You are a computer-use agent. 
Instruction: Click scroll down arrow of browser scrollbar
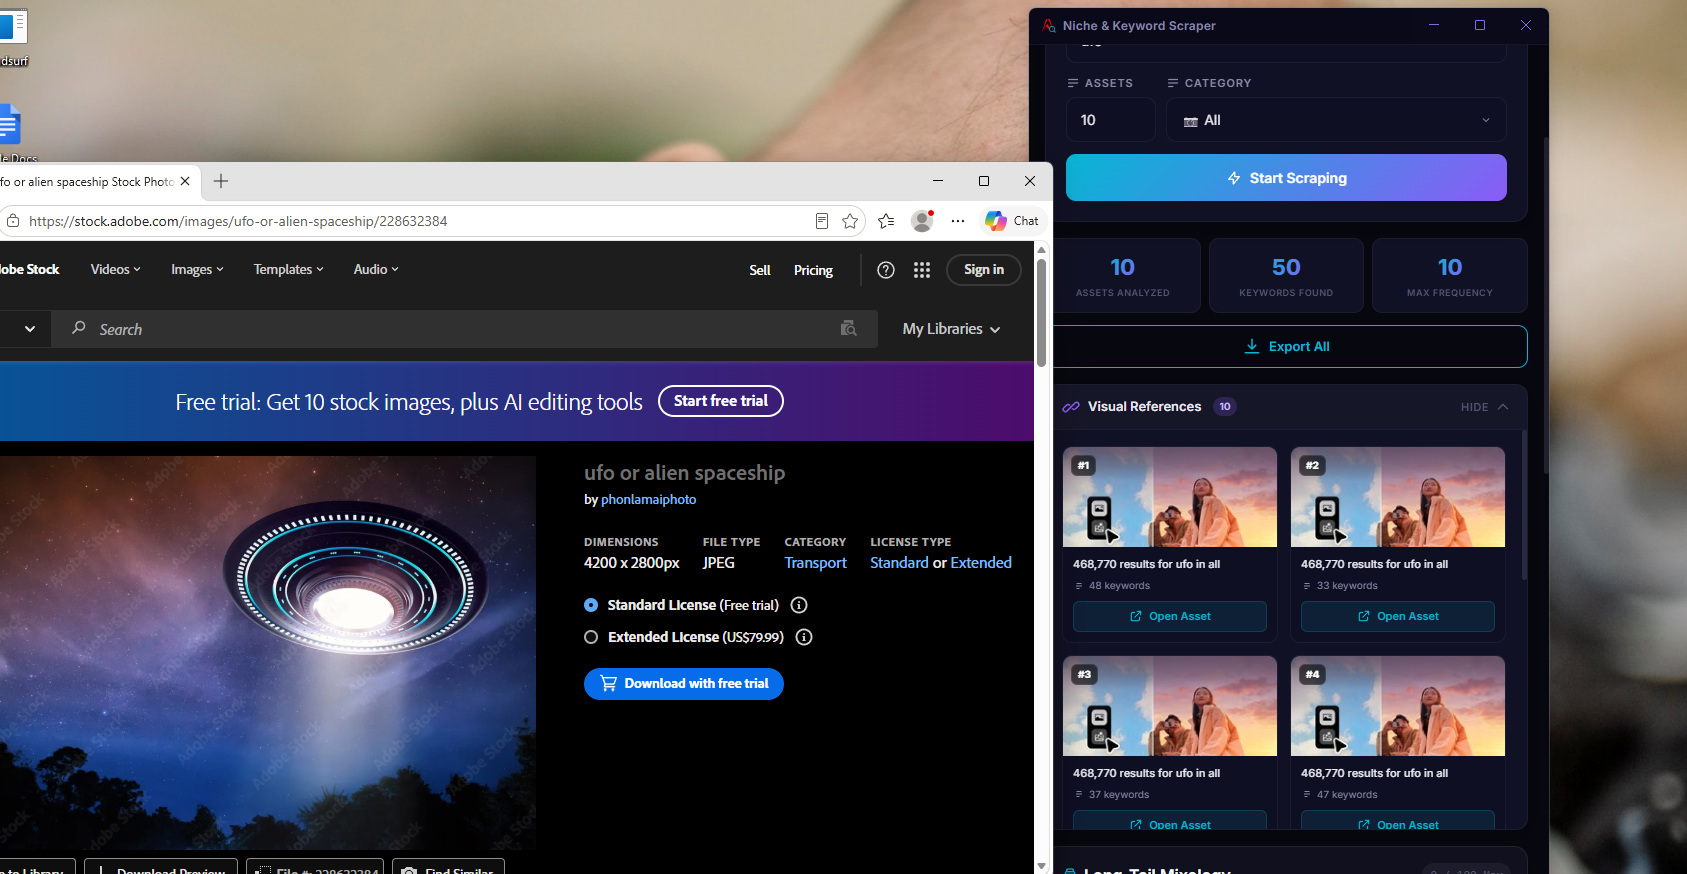(1041, 866)
